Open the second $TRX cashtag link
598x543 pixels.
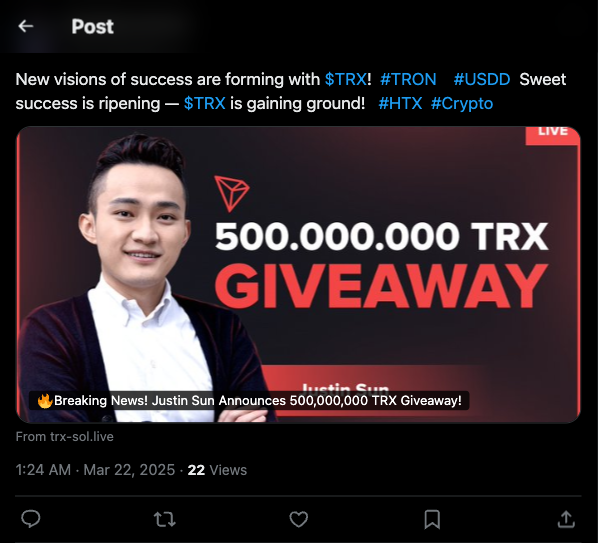(204, 103)
